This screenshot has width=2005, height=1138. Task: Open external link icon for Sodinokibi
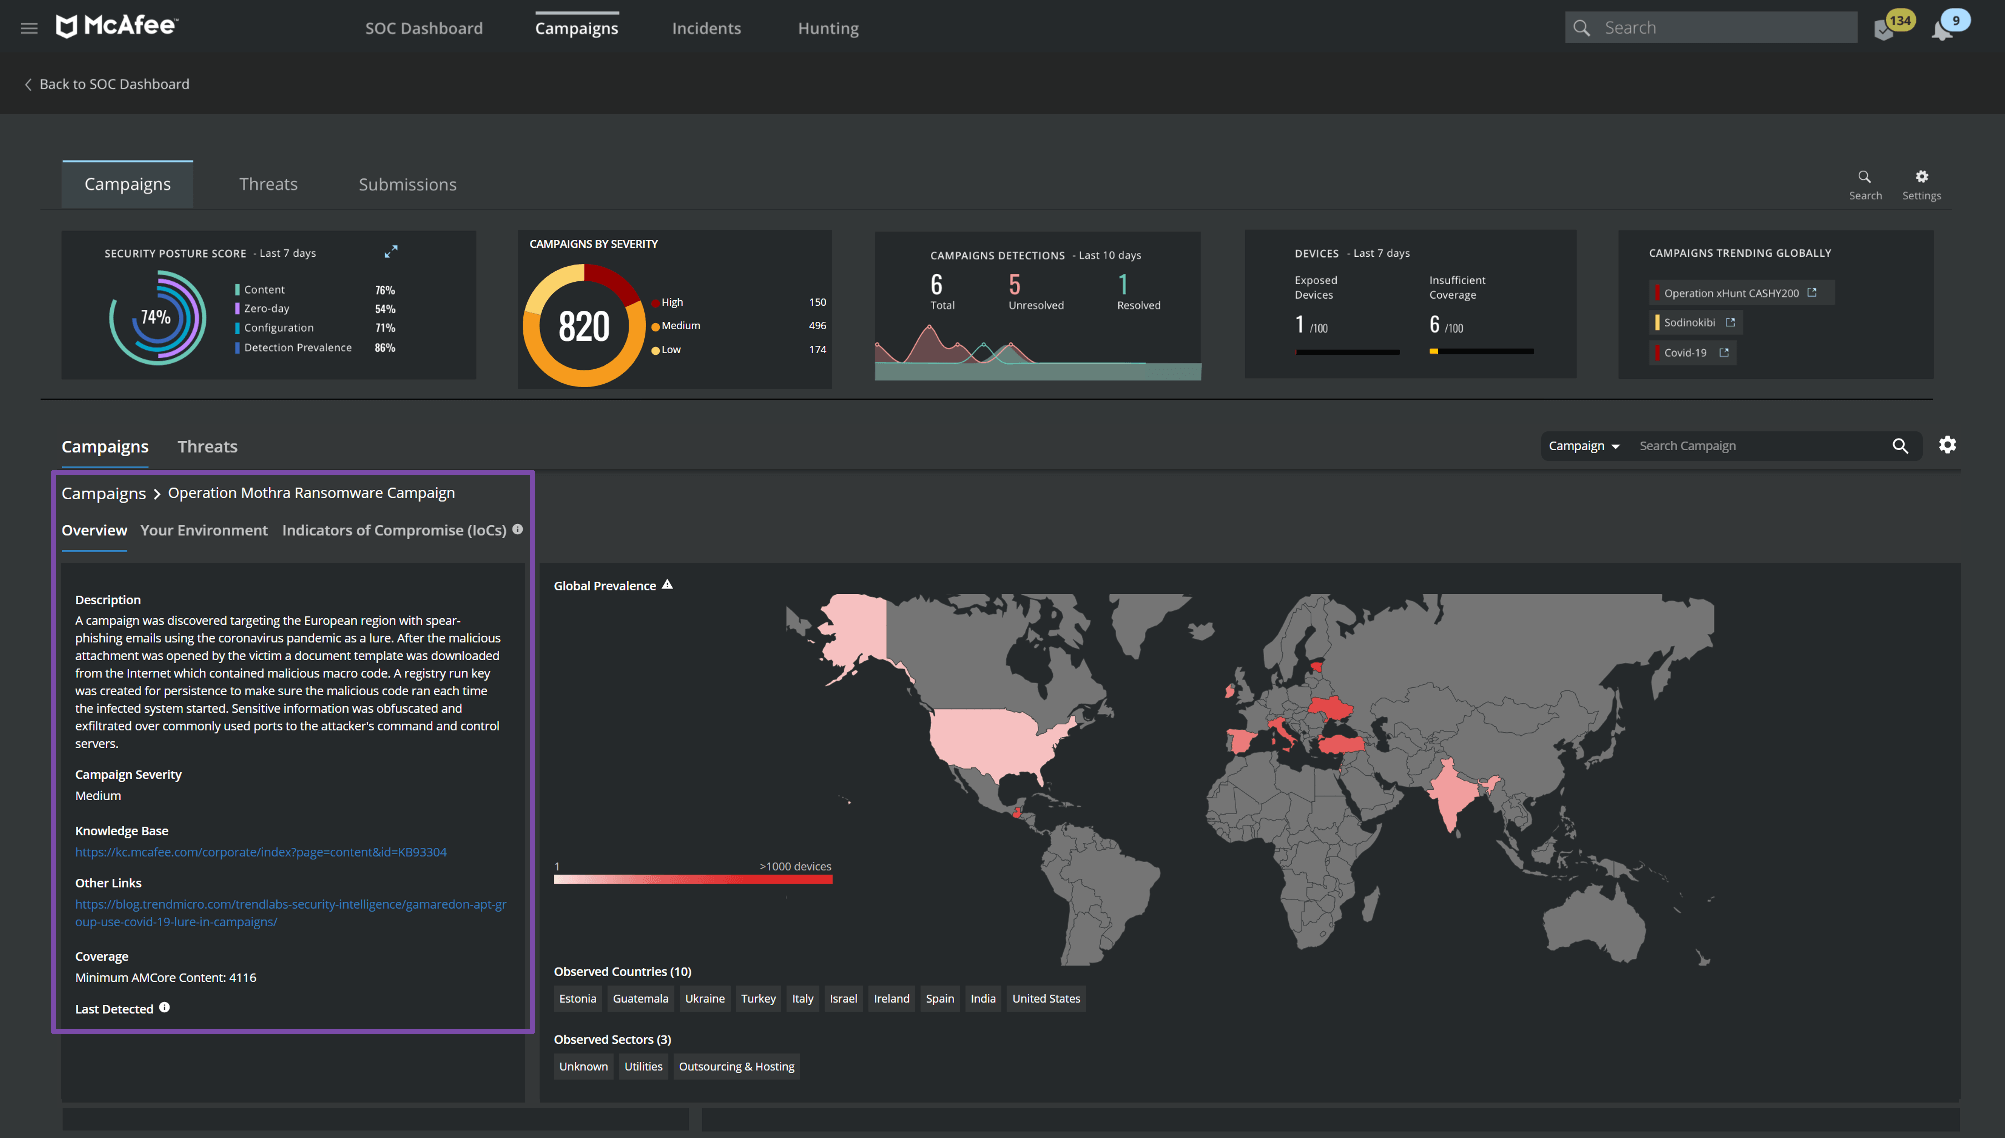[1730, 322]
